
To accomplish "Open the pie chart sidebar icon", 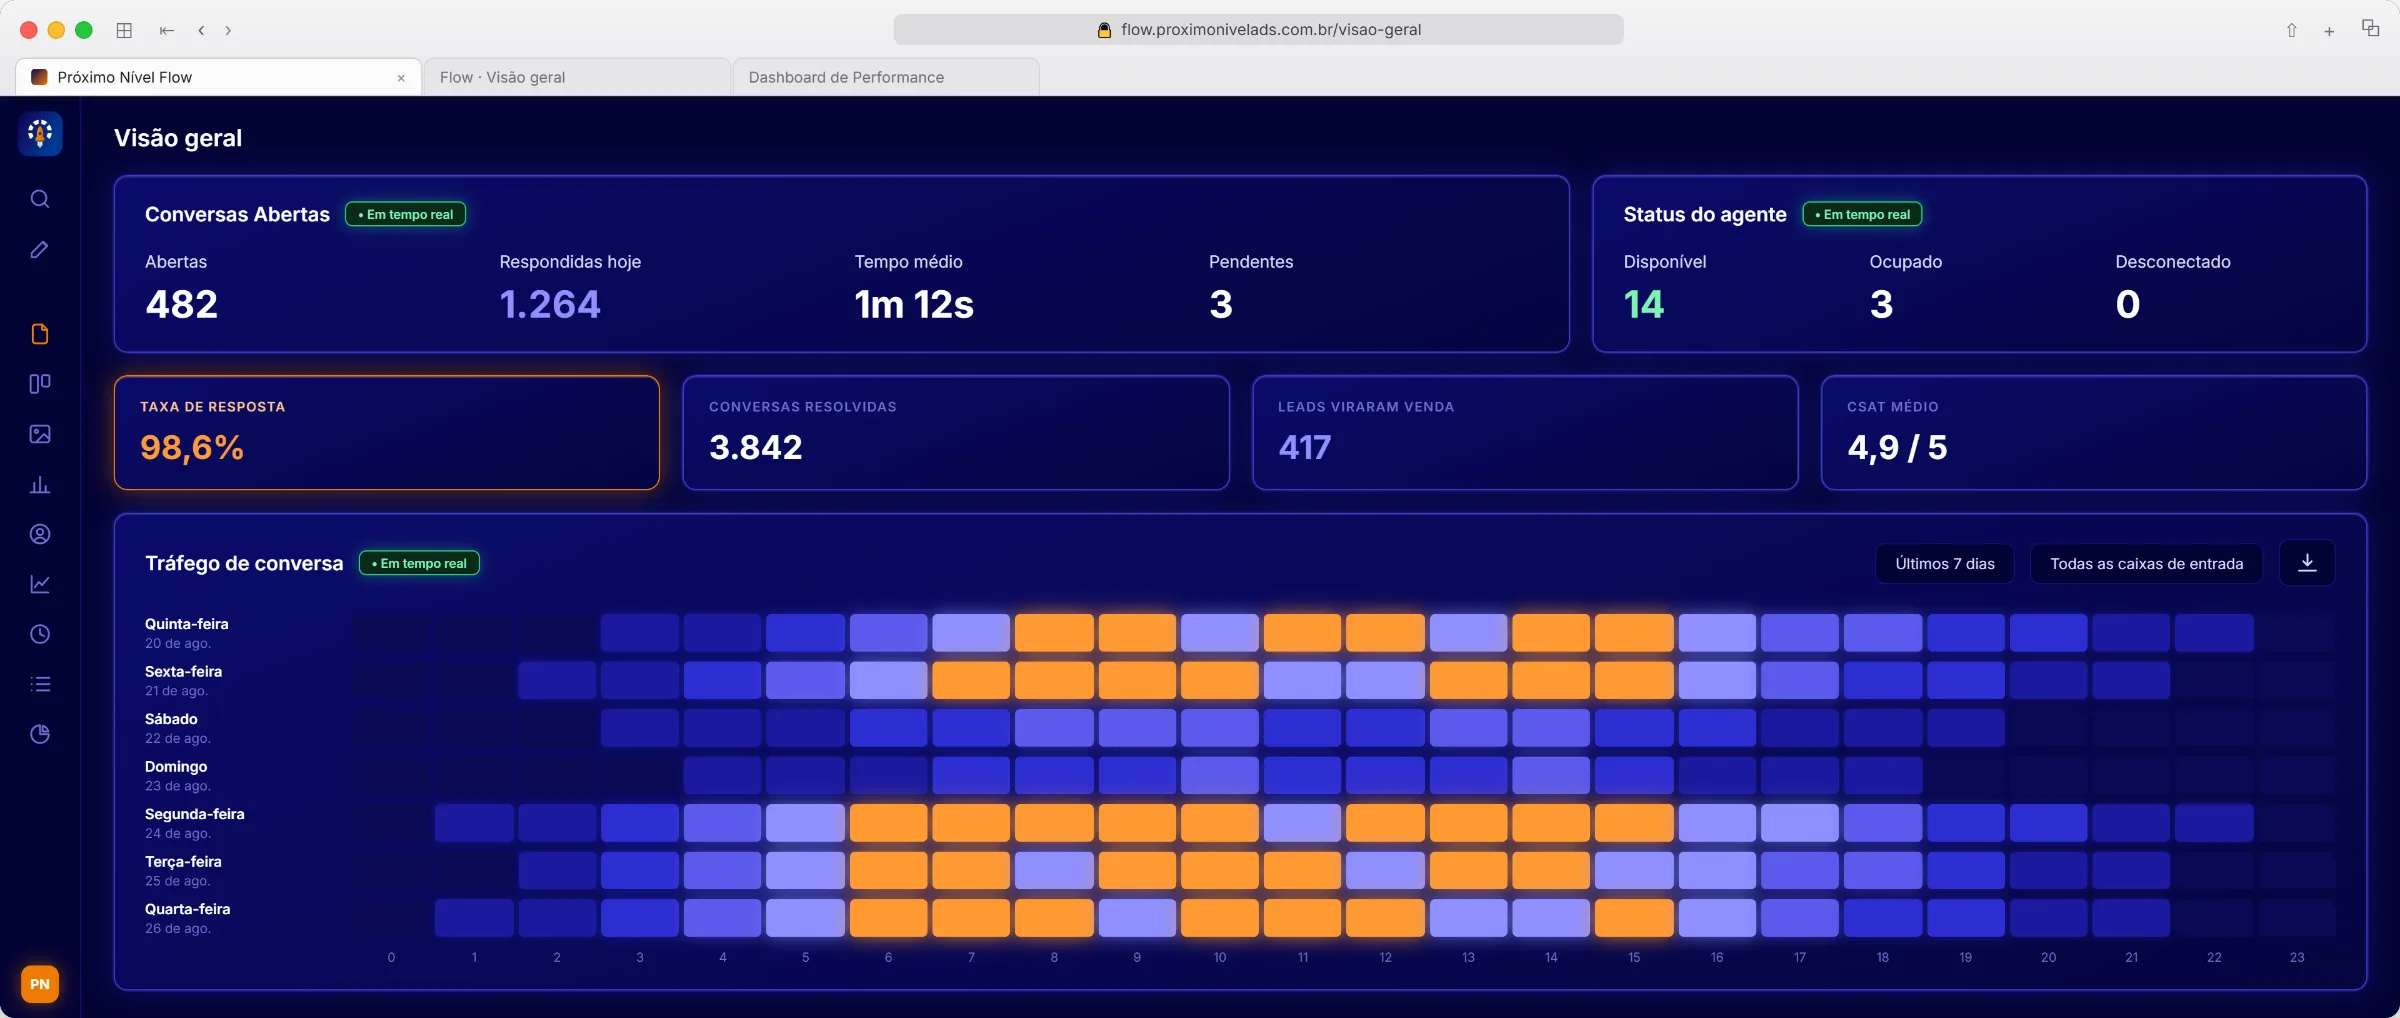I will coord(40,734).
